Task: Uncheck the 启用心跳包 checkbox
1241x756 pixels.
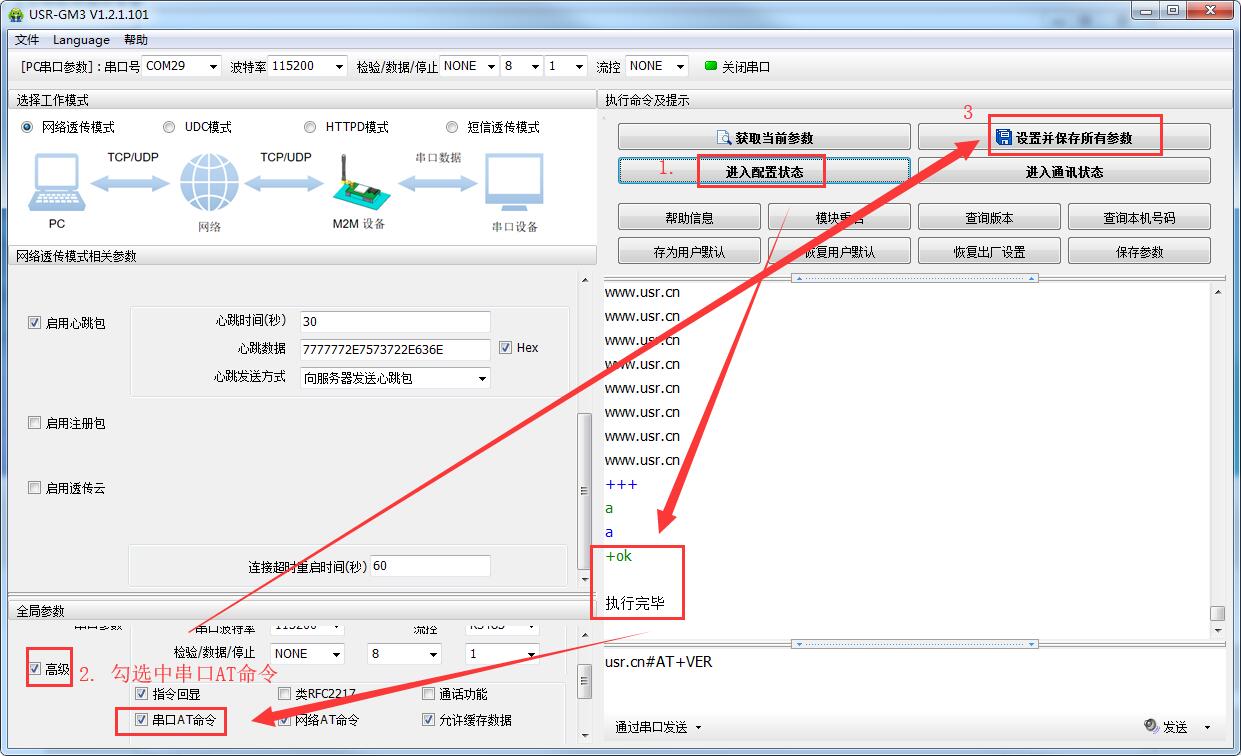Action: (35, 323)
